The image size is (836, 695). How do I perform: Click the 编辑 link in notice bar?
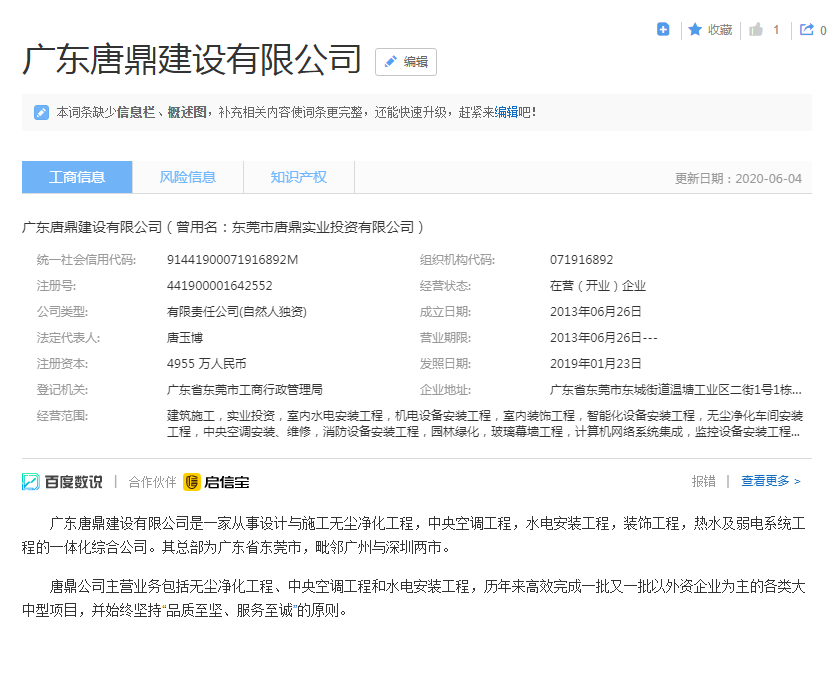point(507,112)
